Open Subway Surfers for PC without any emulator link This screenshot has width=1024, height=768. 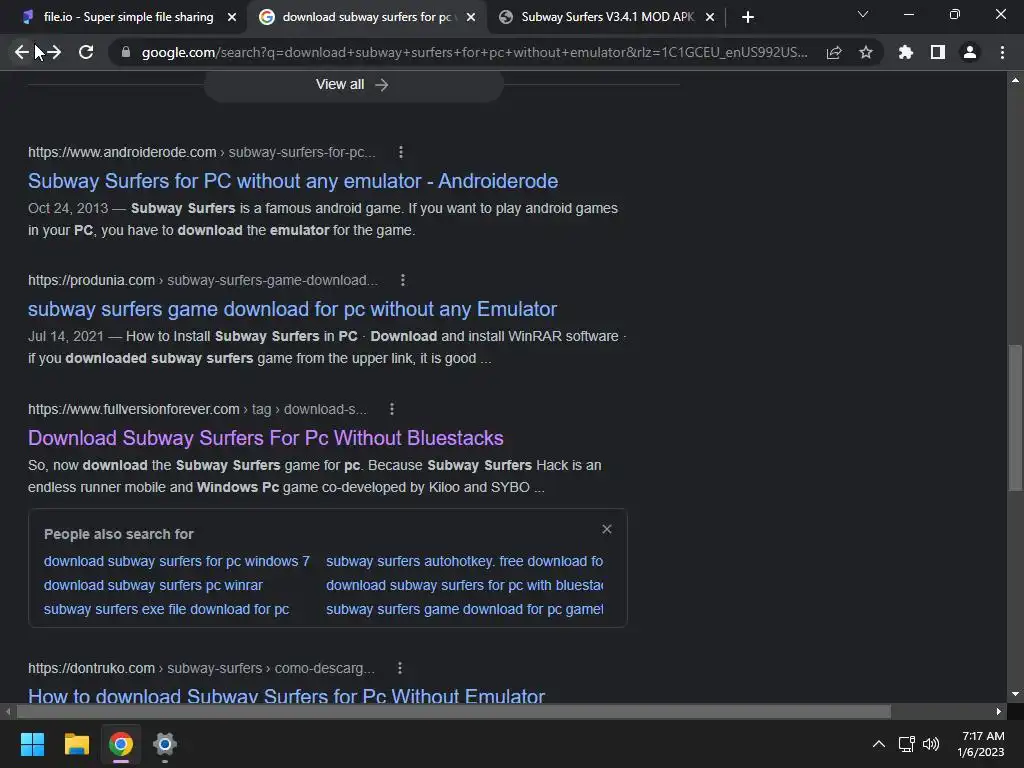(x=293, y=181)
